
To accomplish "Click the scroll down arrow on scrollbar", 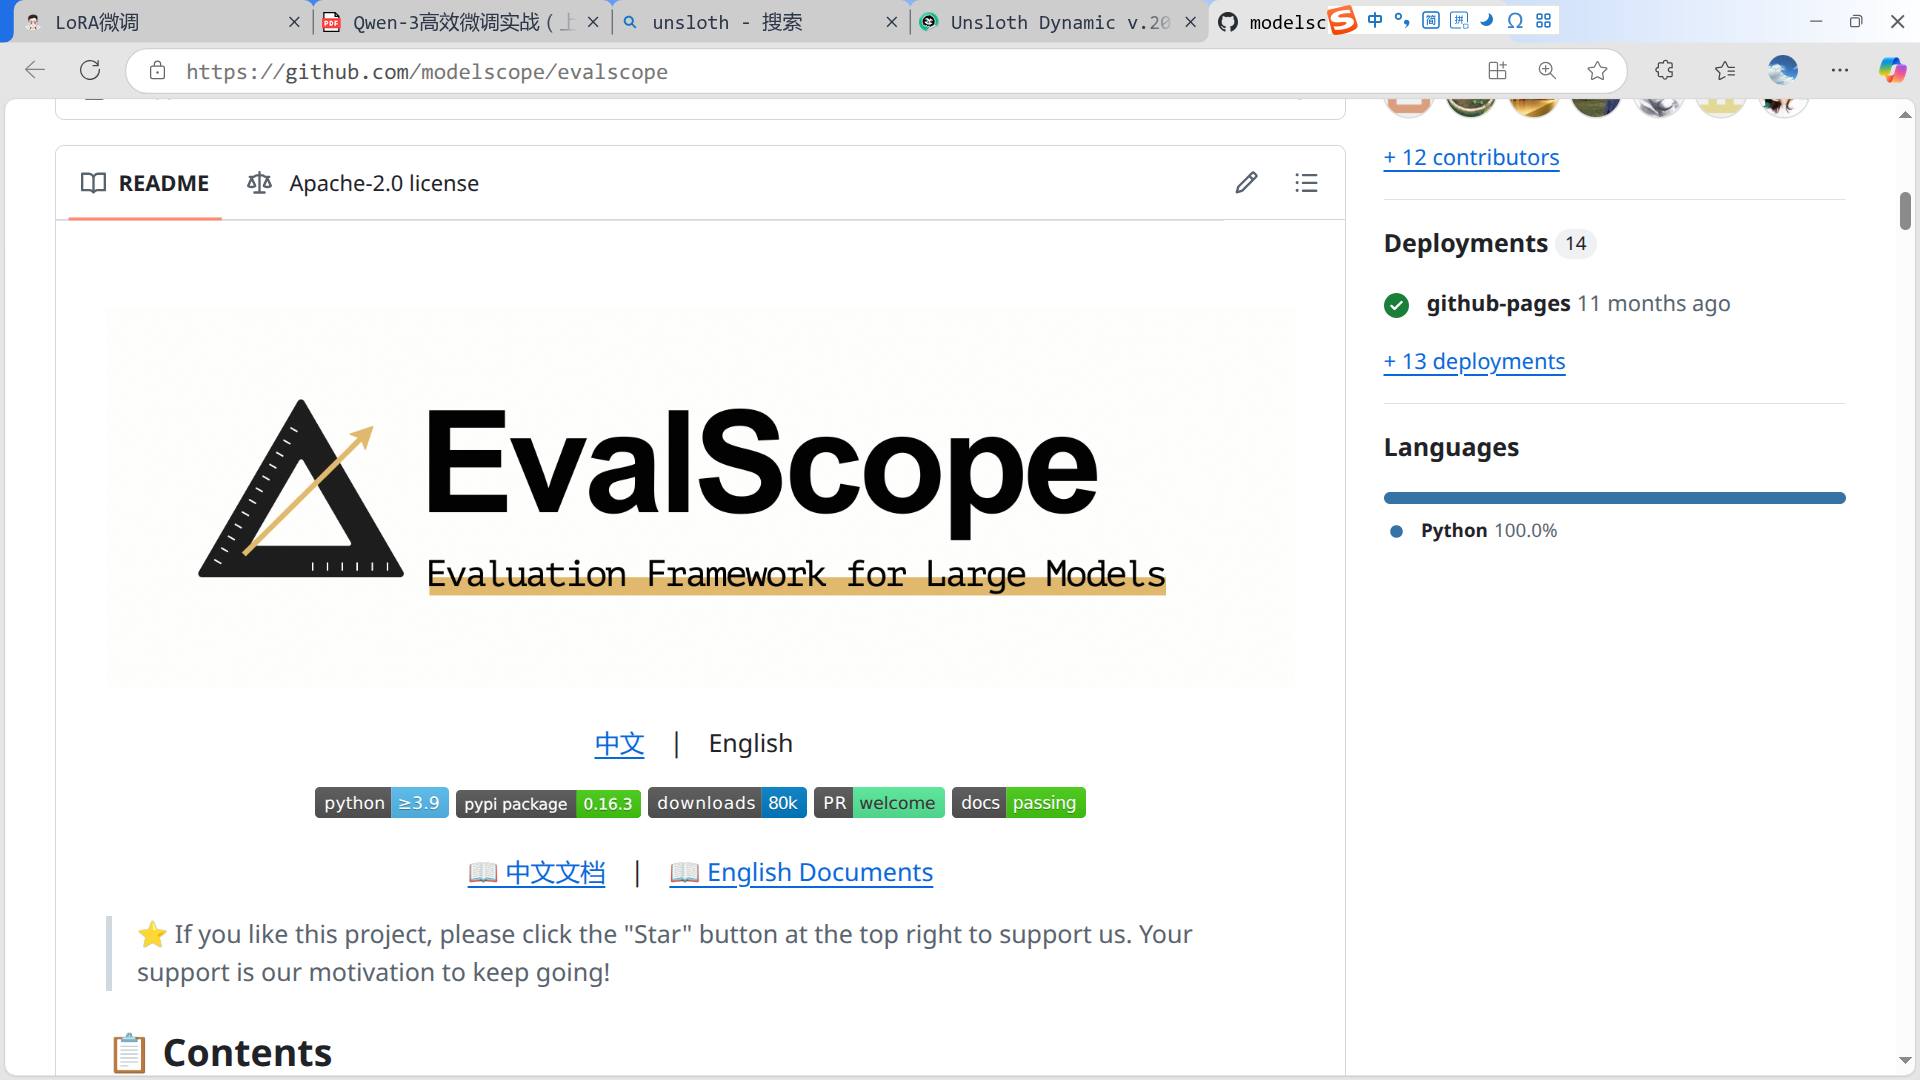I will [x=1904, y=1060].
